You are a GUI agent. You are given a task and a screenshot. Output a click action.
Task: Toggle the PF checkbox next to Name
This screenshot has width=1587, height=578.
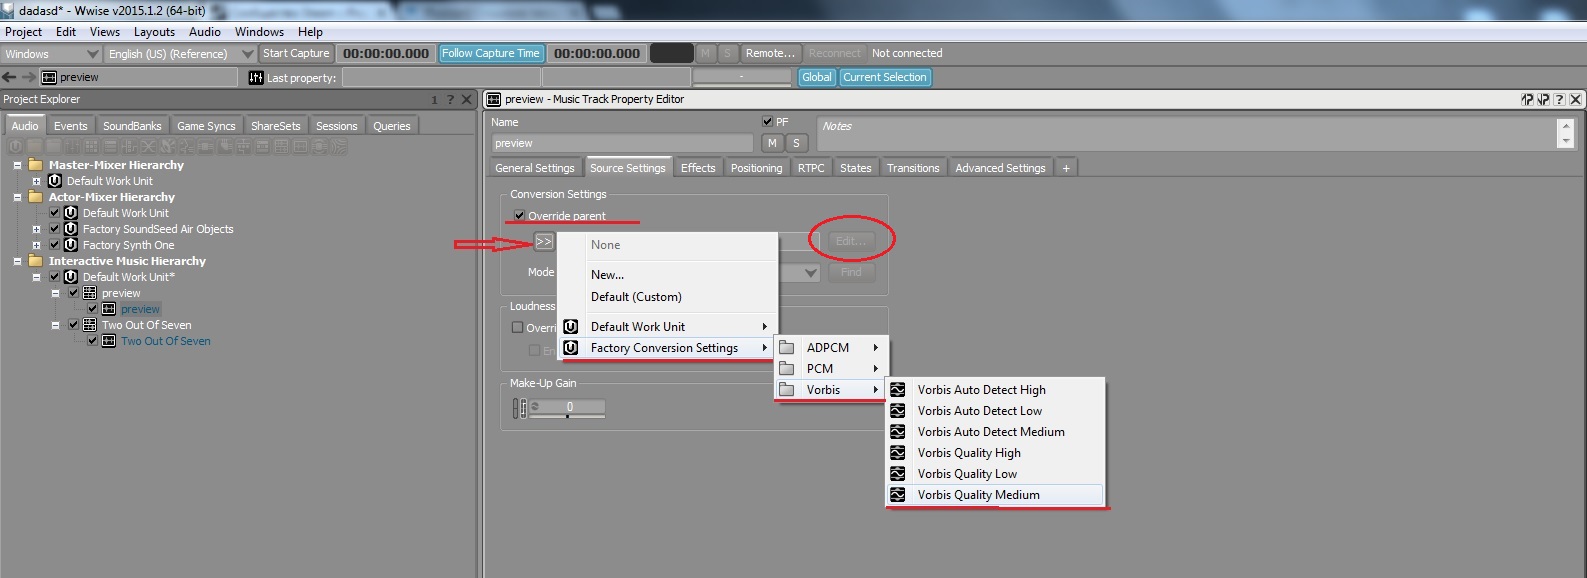coord(767,122)
